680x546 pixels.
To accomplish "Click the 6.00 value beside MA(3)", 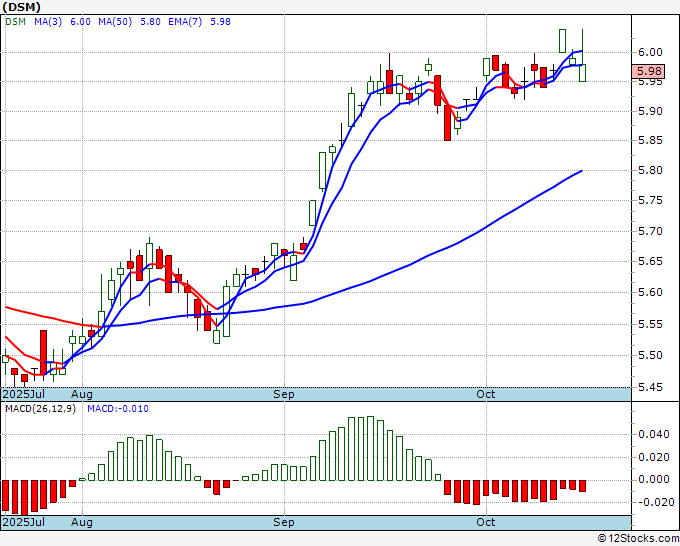I will pyautogui.click(x=81, y=22).
